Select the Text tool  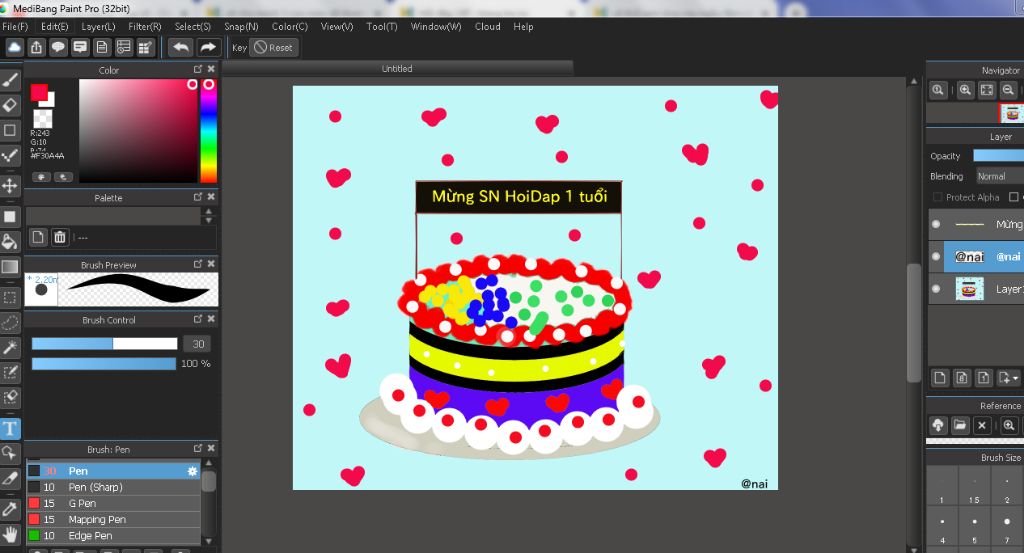[x=10, y=428]
